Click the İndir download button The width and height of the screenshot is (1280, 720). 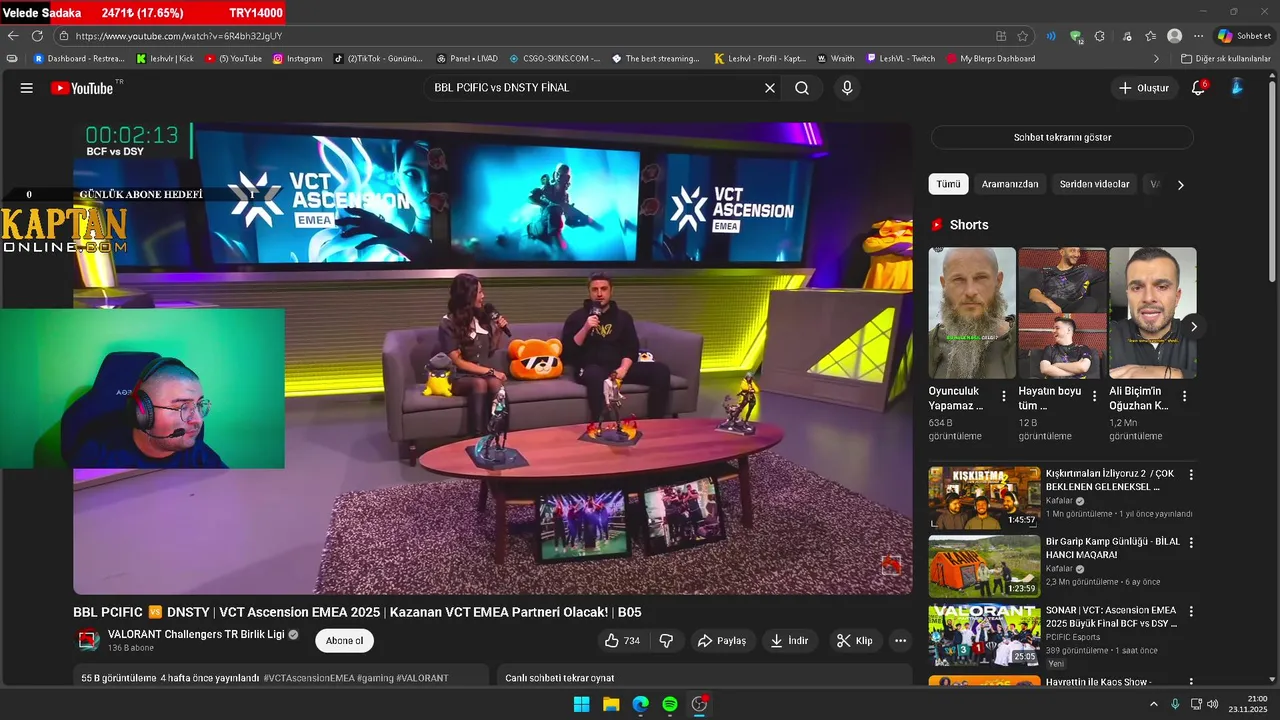point(789,641)
